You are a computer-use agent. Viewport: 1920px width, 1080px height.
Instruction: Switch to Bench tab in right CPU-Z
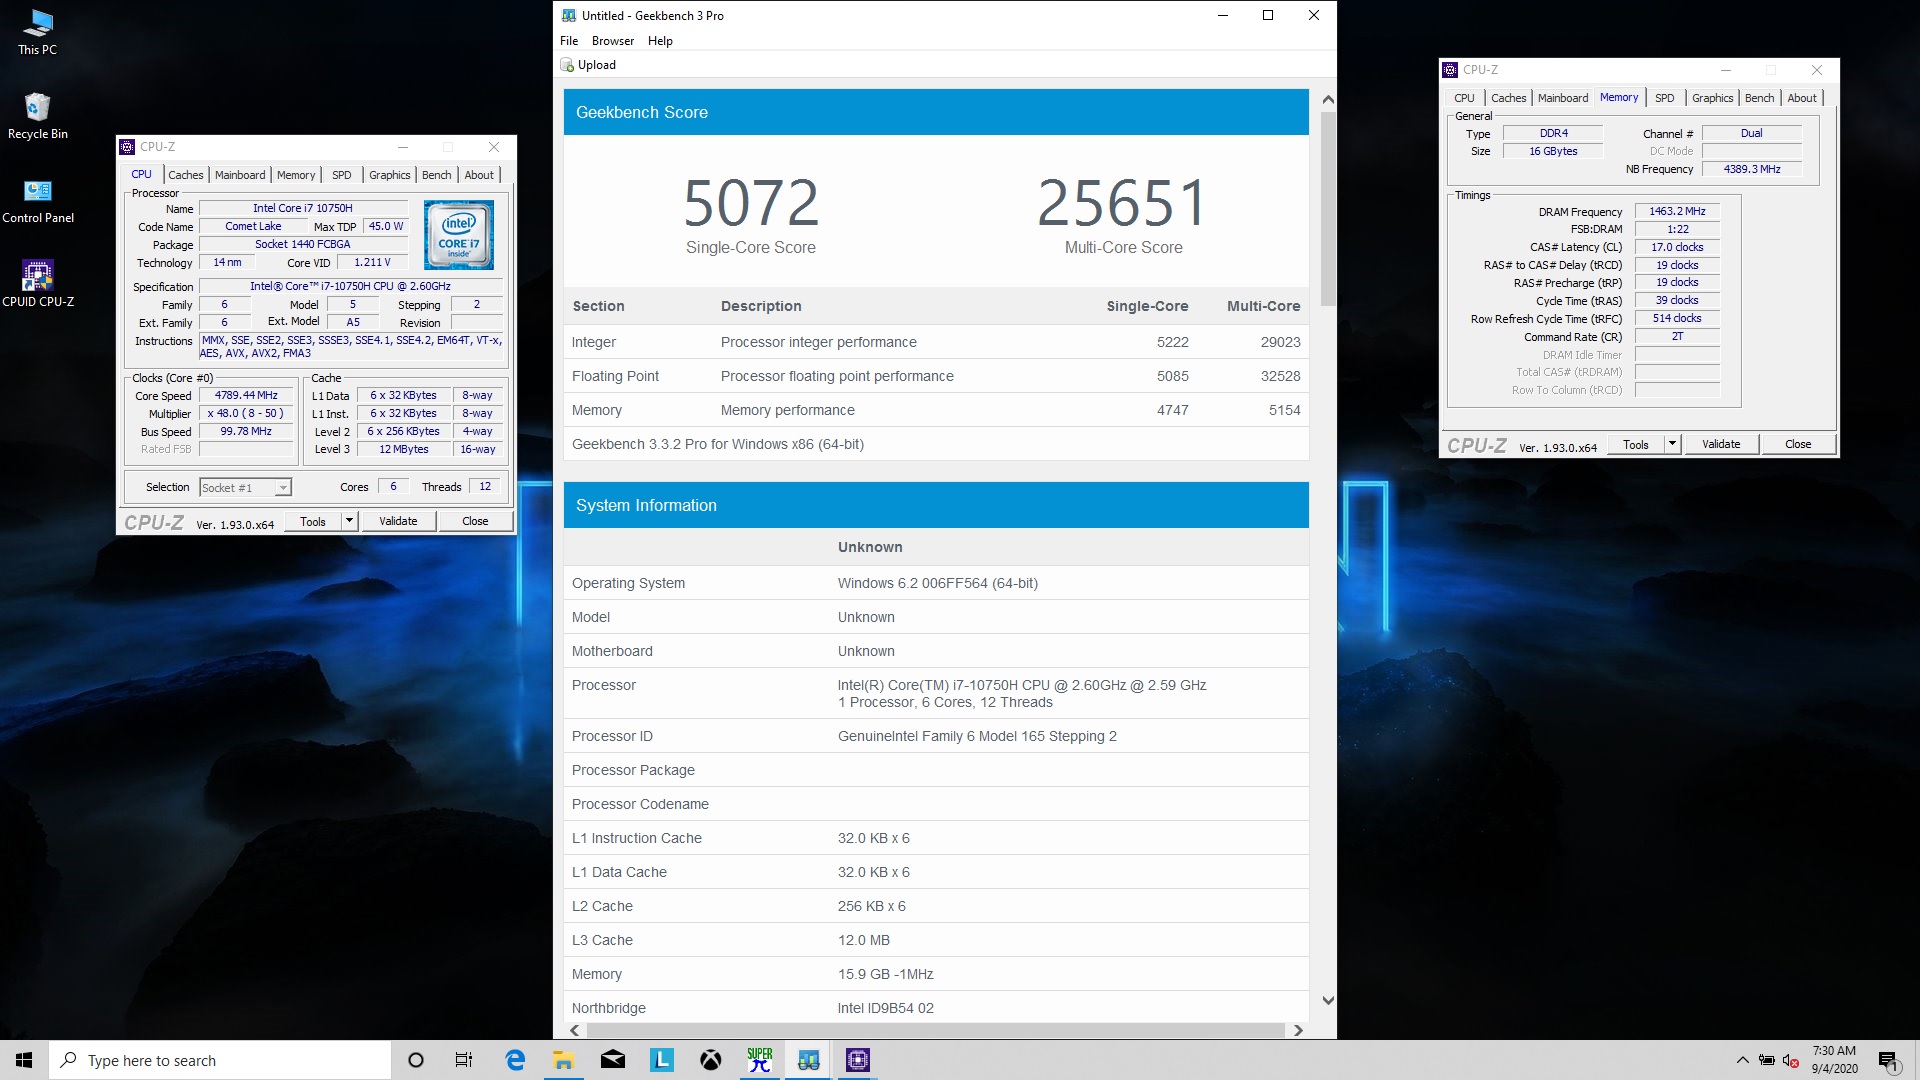pos(1760,98)
